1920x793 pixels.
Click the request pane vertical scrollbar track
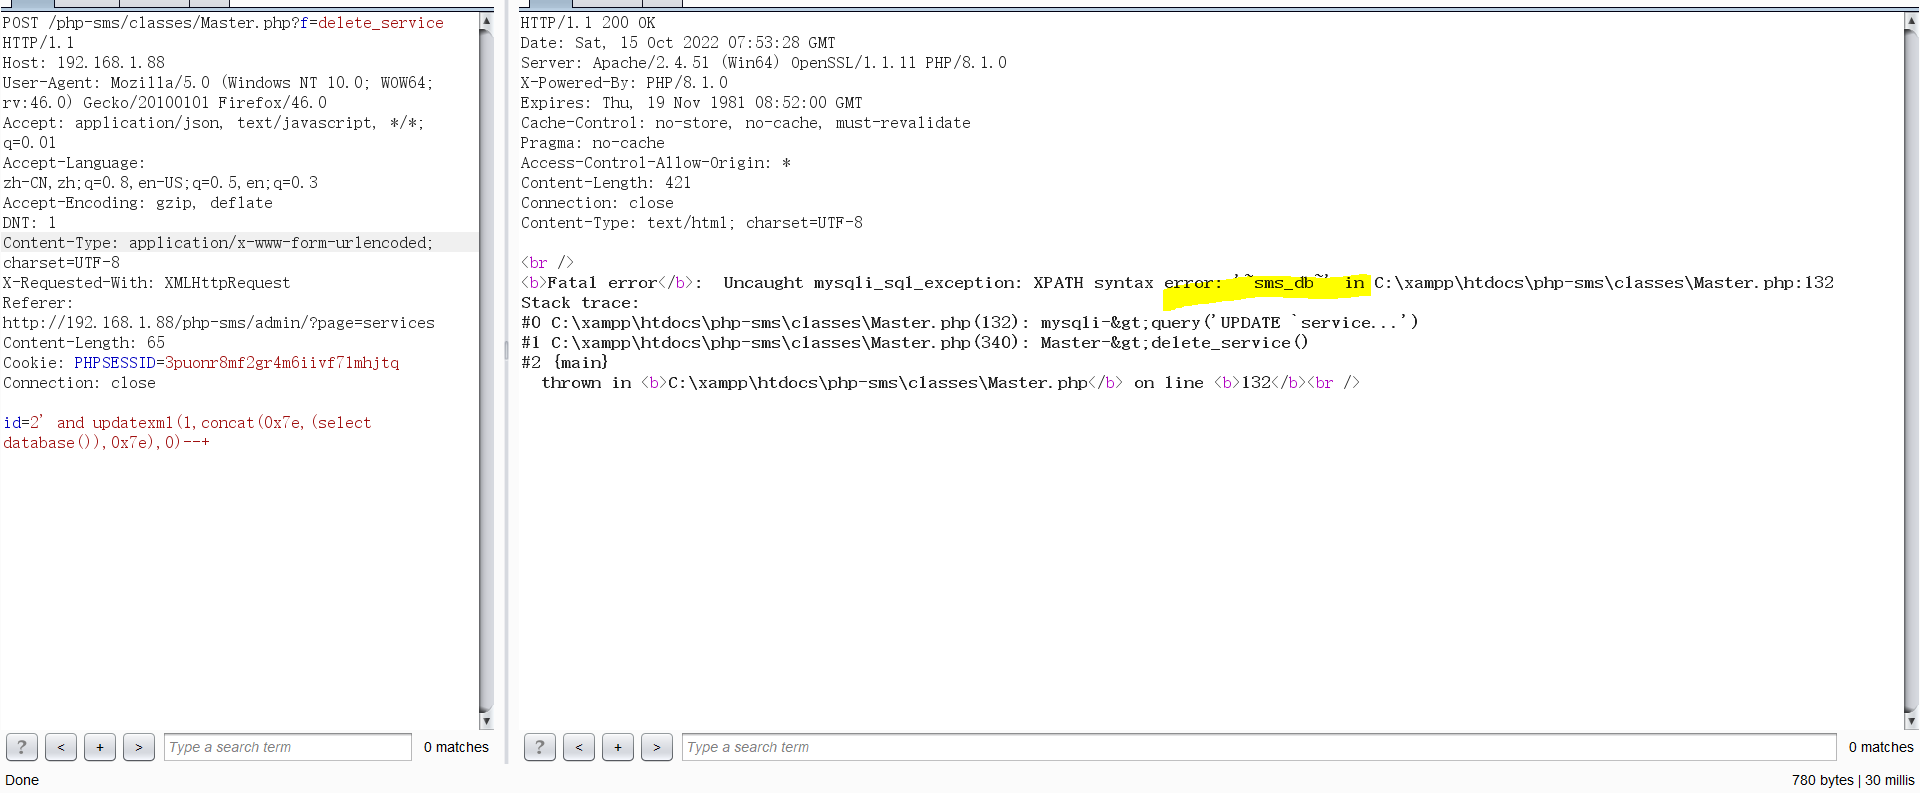486,370
